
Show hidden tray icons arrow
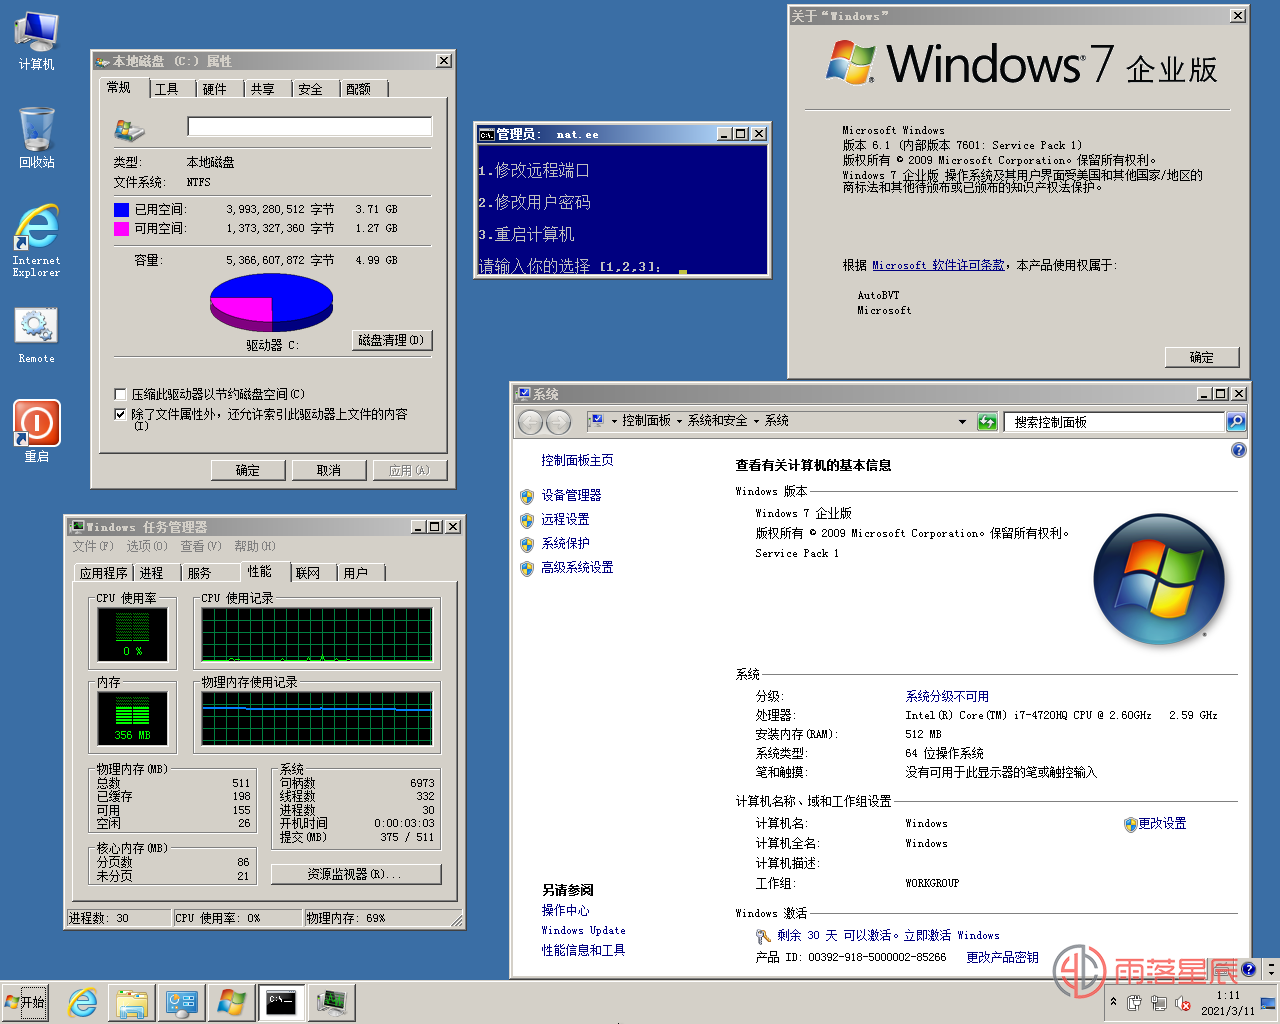click(x=1113, y=1002)
